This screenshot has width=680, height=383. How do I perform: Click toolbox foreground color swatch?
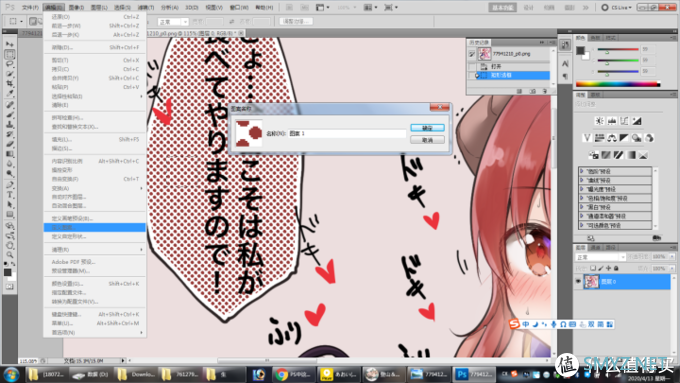[7, 272]
